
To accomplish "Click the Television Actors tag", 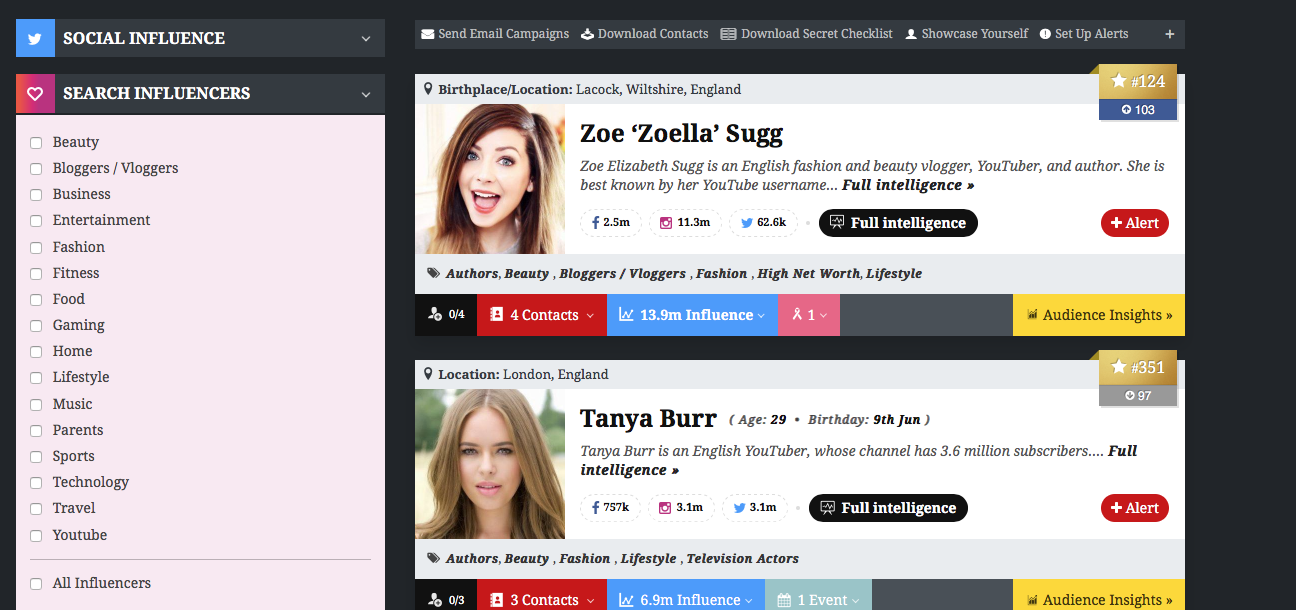I will (x=742, y=558).
